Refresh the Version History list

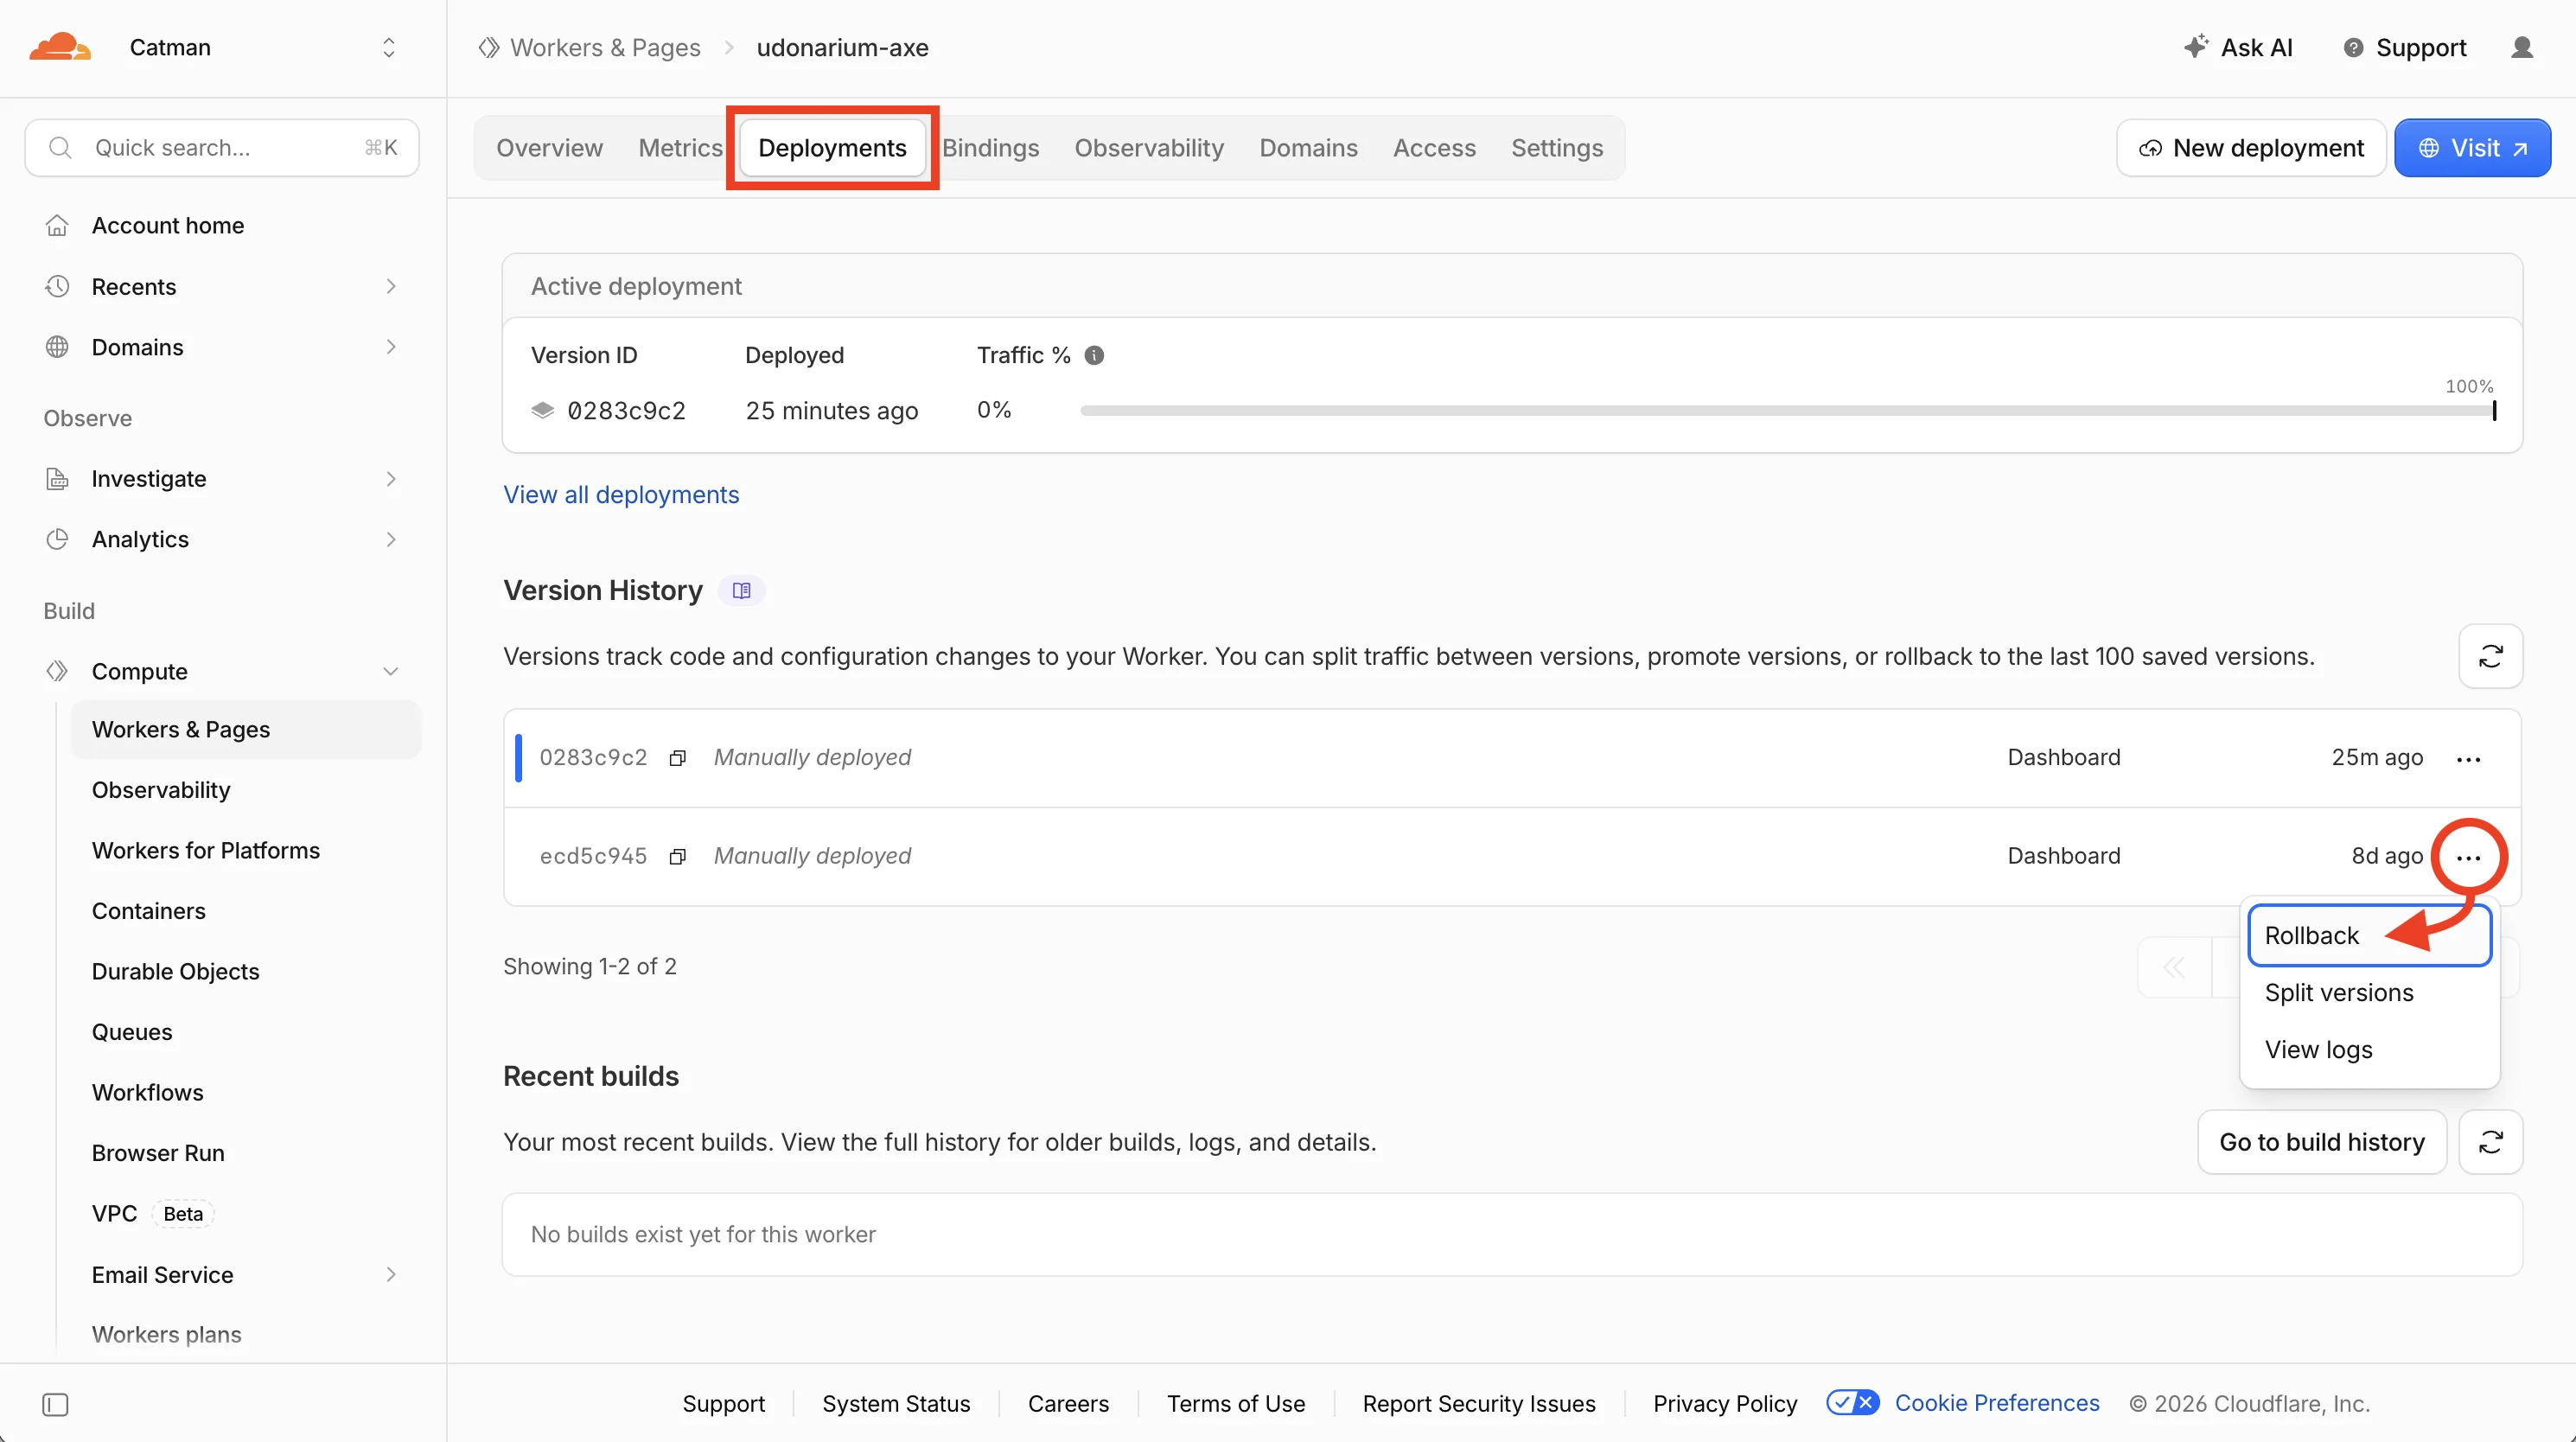coord(2490,656)
